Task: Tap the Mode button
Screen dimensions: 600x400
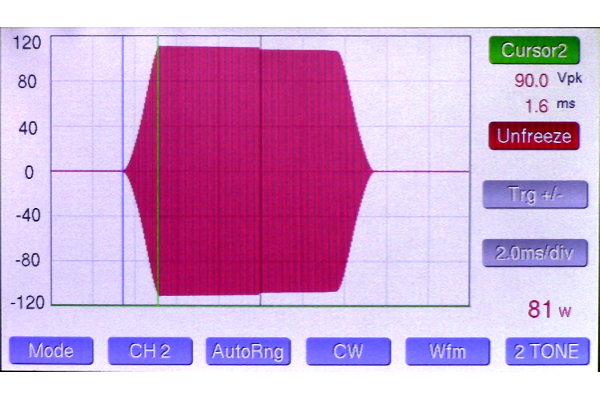Action: 51,351
